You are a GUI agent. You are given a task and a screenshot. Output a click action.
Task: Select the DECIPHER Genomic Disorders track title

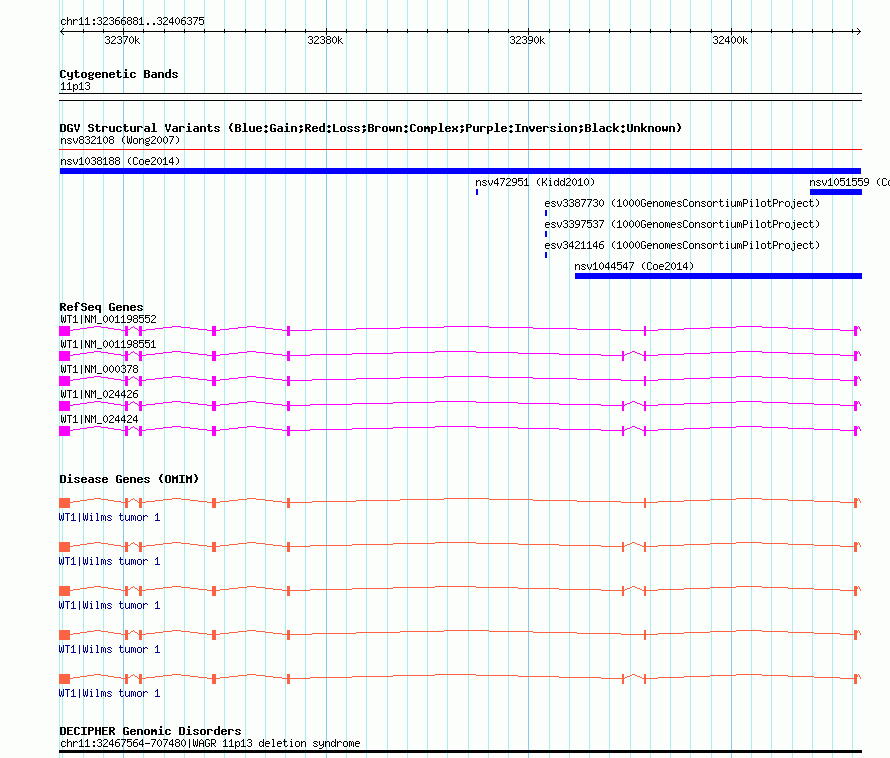coord(150,731)
